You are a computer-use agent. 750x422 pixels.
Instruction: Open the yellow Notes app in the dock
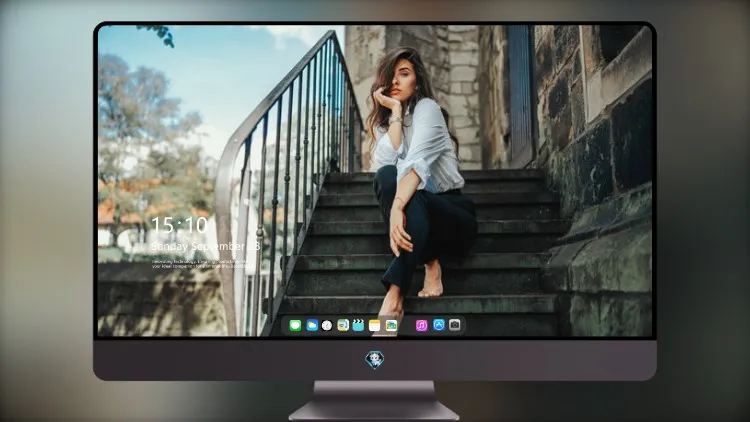[x=375, y=325]
